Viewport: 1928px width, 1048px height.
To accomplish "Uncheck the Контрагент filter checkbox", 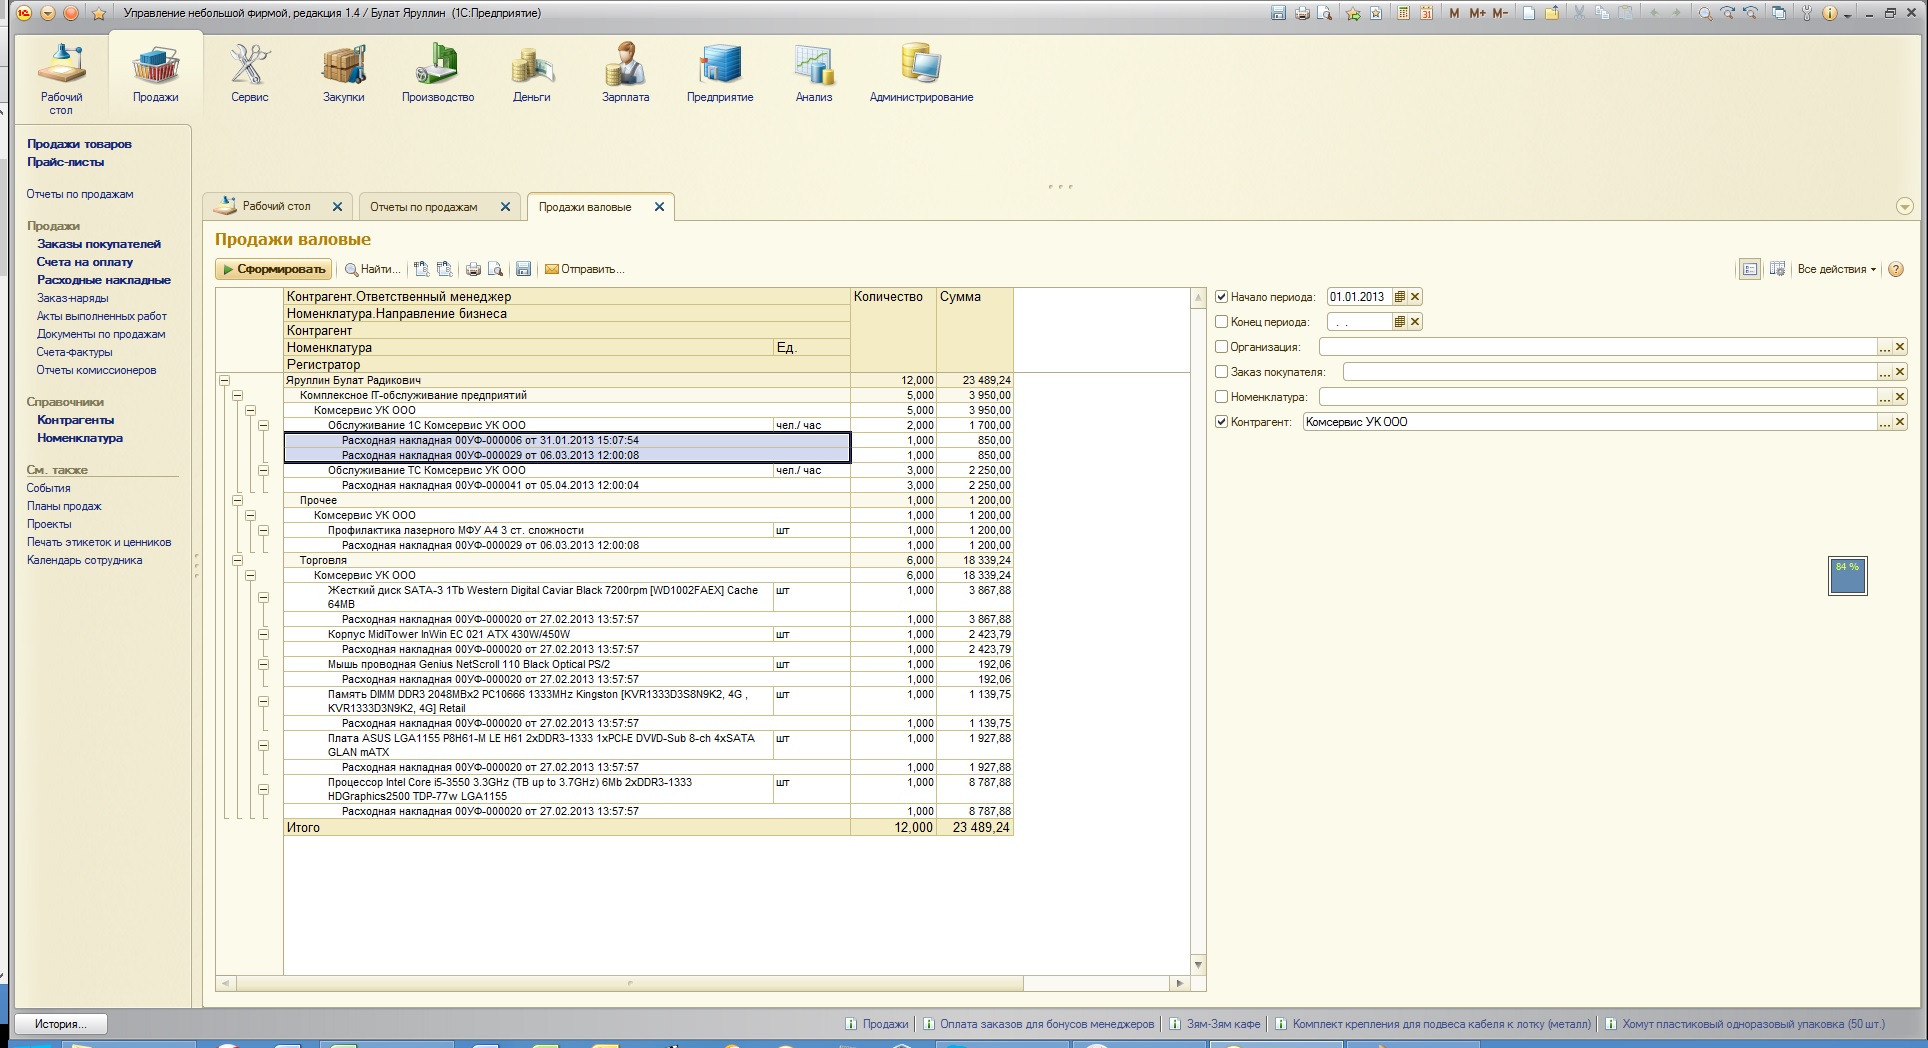I will tap(1221, 422).
